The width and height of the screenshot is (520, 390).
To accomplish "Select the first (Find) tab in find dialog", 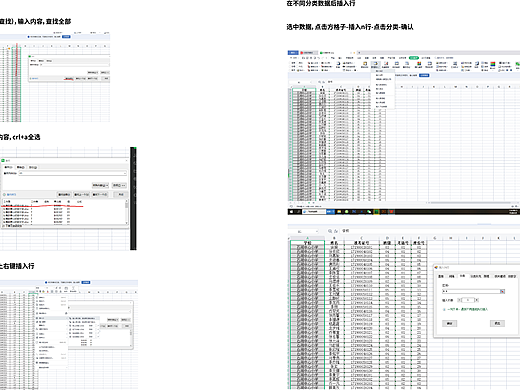I will (8, 167).
